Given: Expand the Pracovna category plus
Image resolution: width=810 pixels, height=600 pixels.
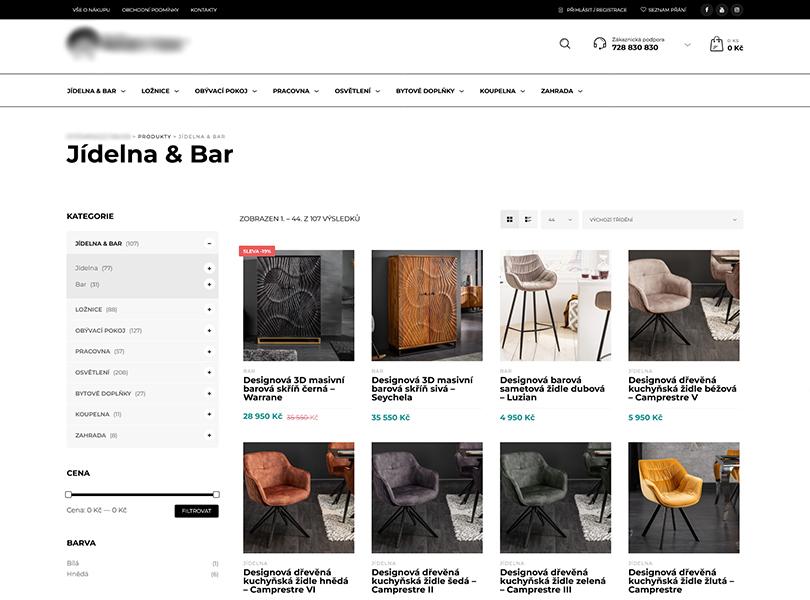Looking at the screenshot, I should (x=209, y=351).
